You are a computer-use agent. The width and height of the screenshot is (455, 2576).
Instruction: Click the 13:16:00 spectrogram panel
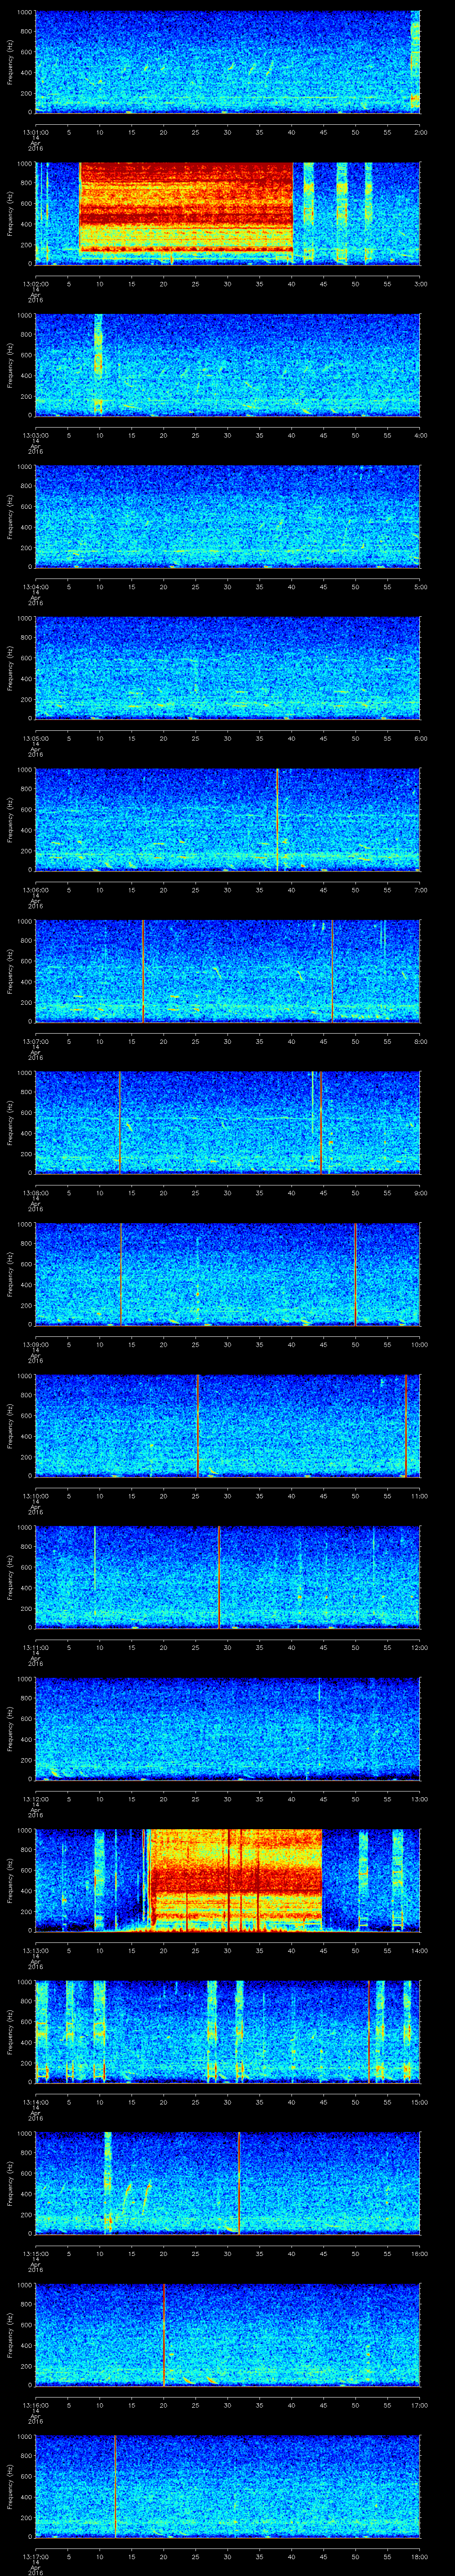[228, 2334]
